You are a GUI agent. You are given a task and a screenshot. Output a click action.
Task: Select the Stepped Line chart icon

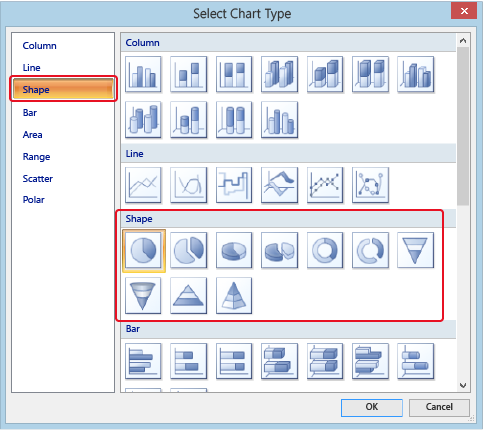(234, 185)
